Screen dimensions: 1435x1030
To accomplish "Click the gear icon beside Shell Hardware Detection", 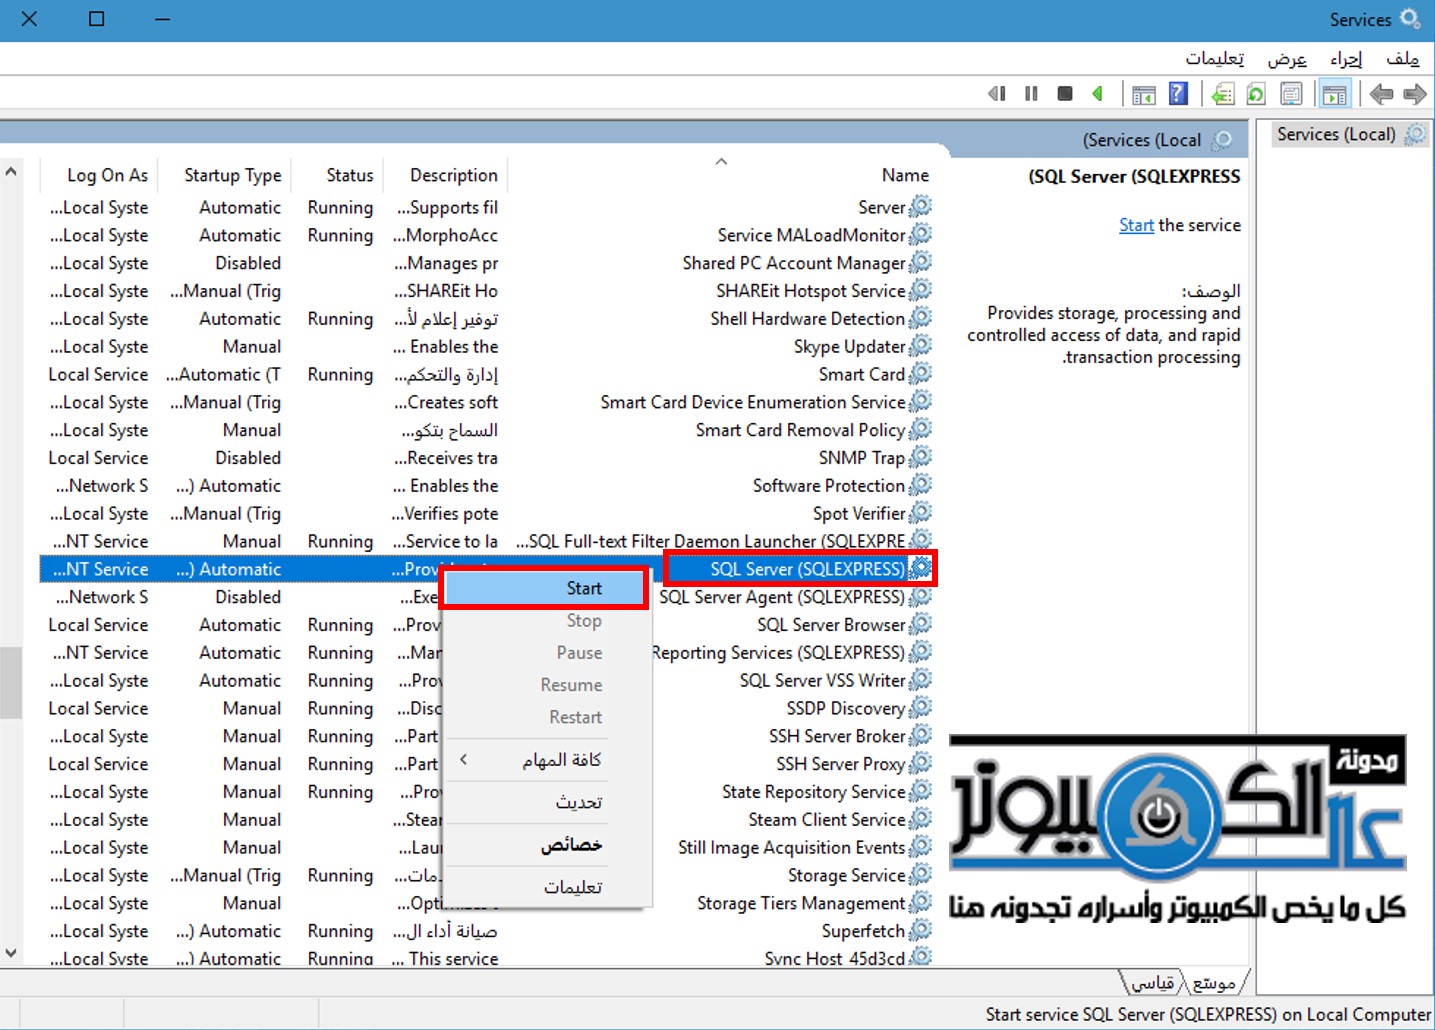I will (x=920, y=318).
